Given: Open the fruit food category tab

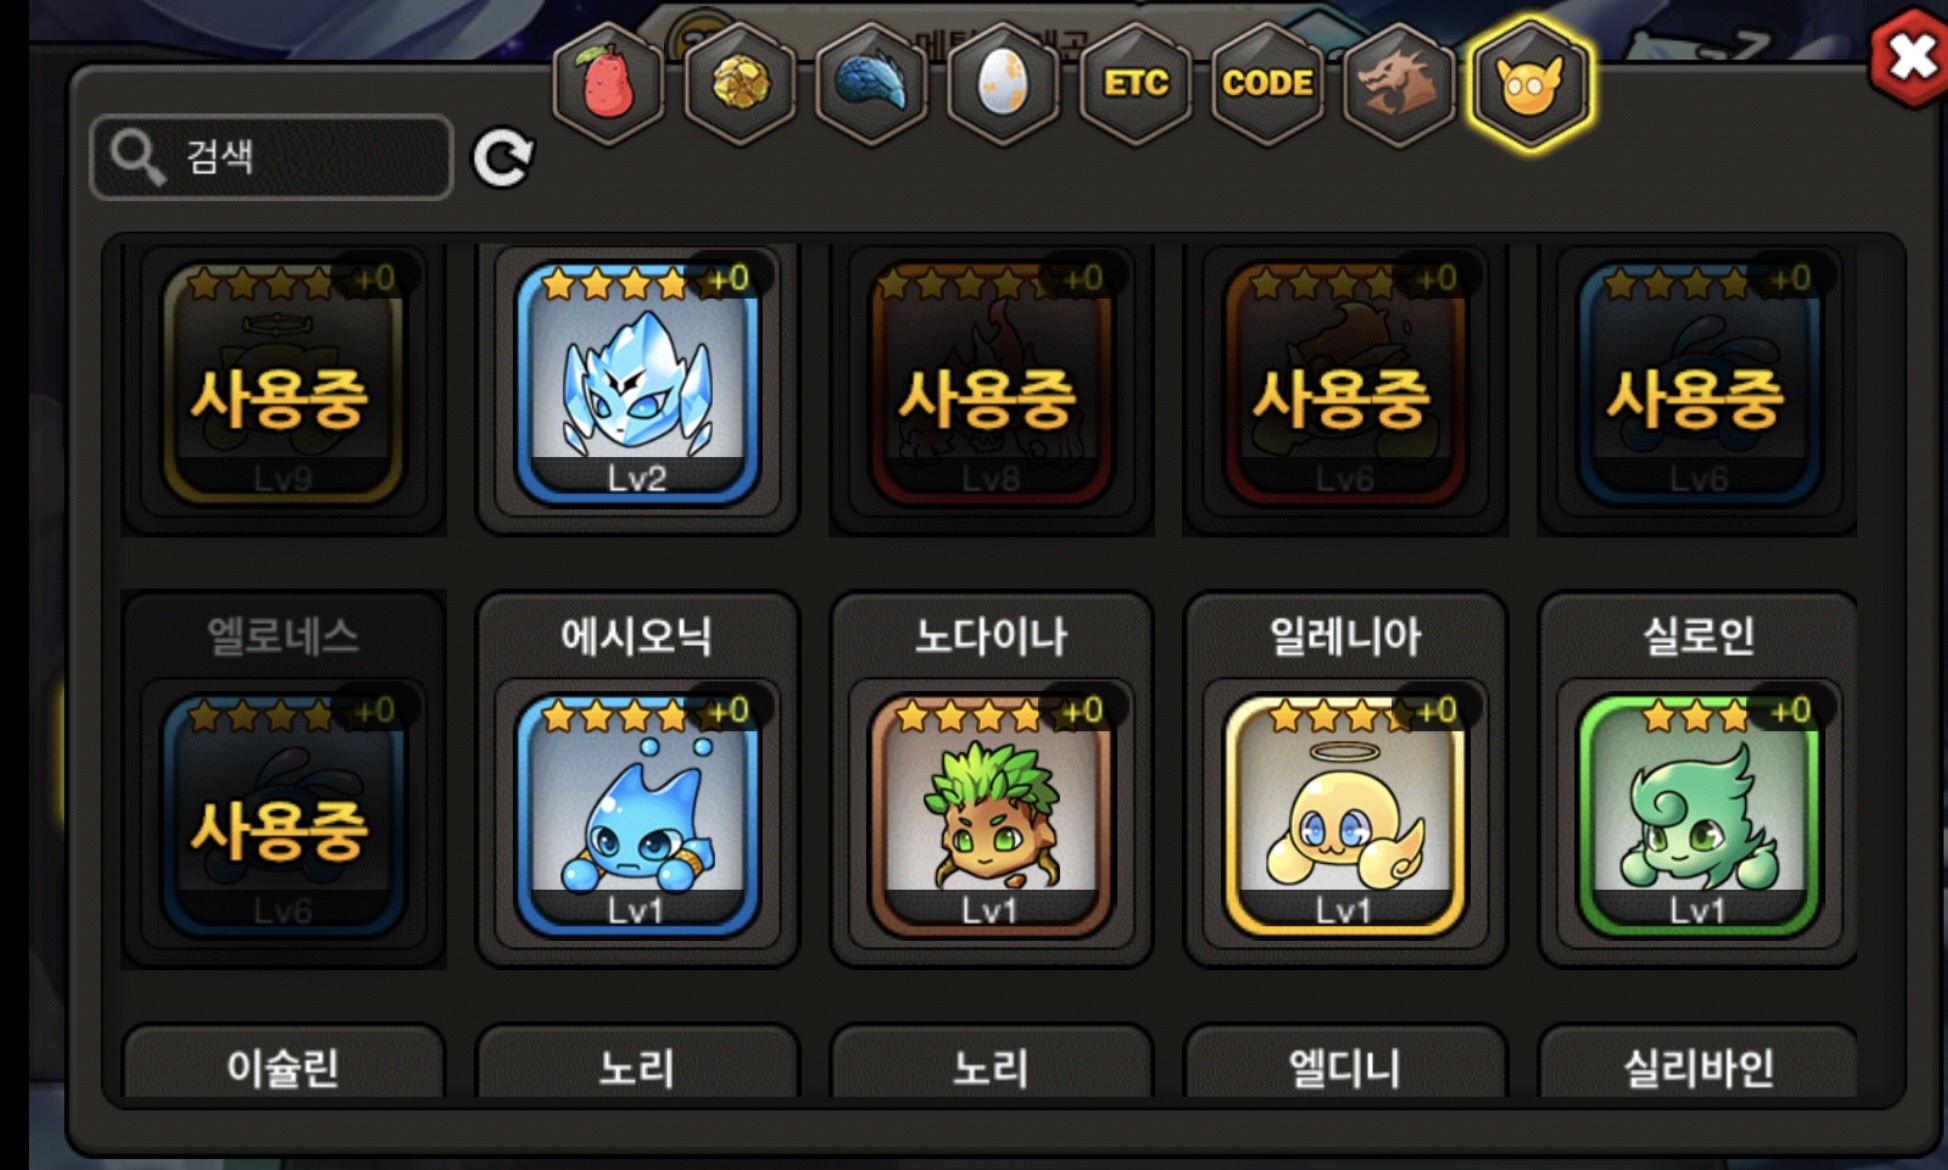Looking at the screenshot, I should coord(608,84).
